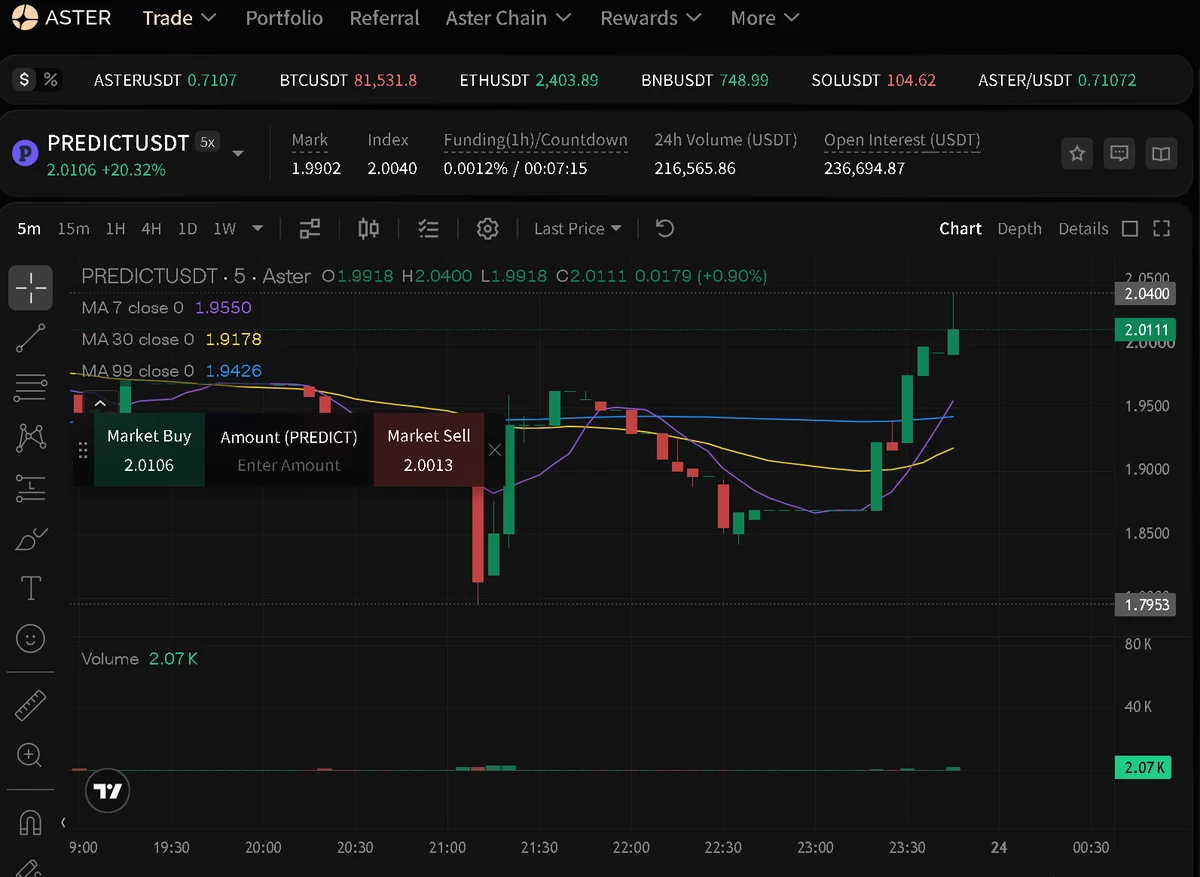Switch to the Depth tab
The width and height of the screenshot is (1200, 877).
coord(1019,229)
